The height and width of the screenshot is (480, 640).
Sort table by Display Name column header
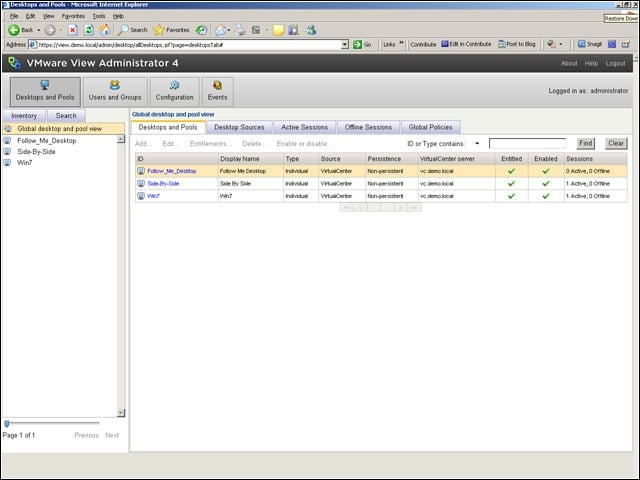(251, 159)
